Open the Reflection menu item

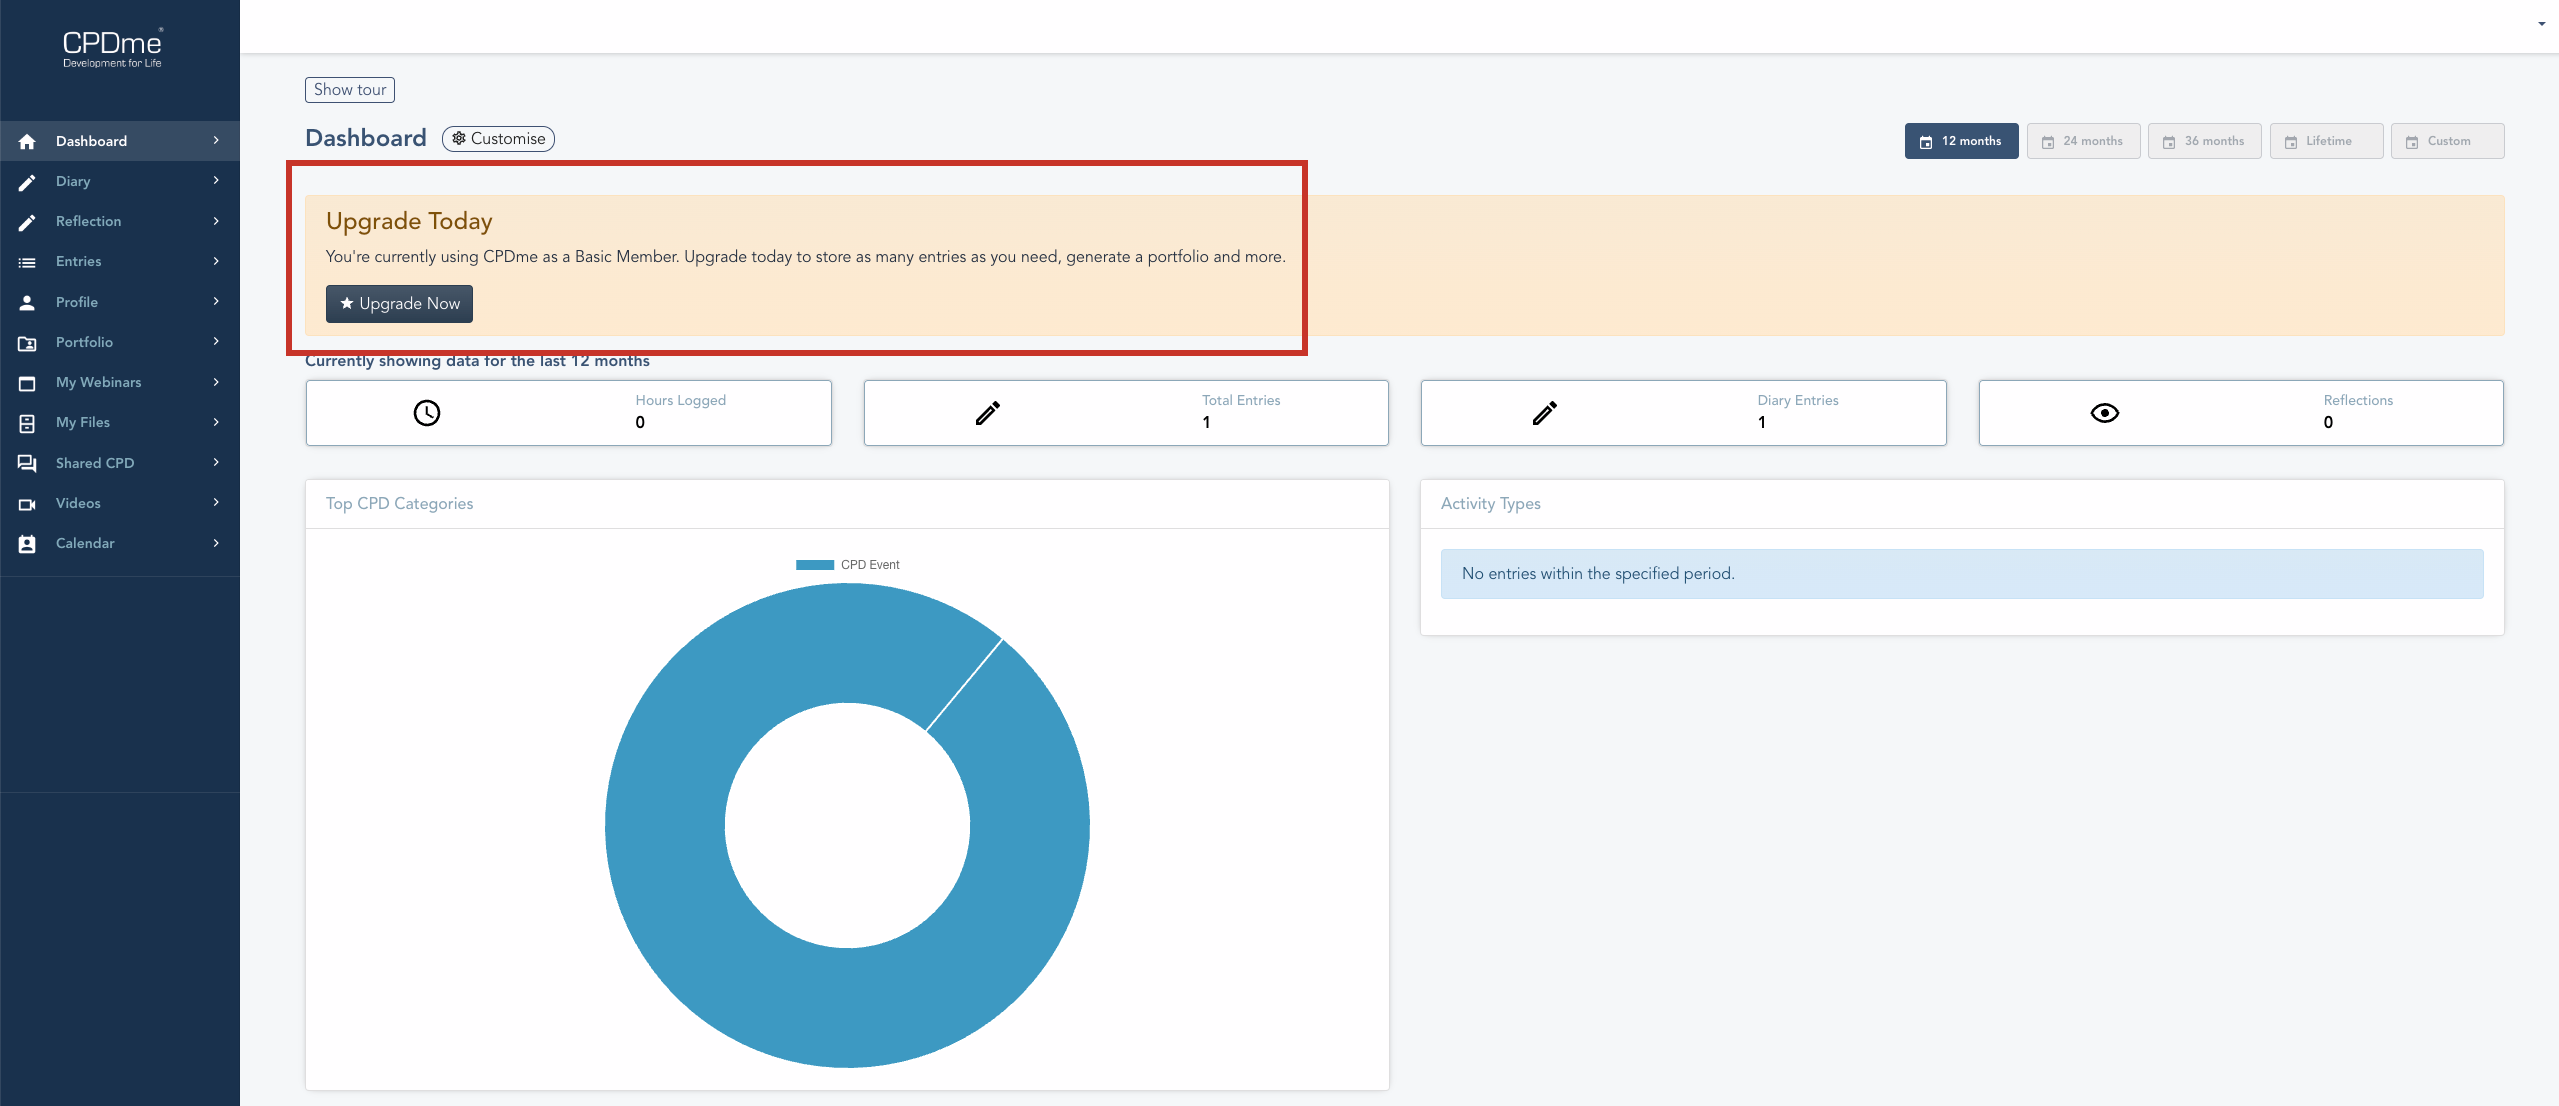pos(88,221)
